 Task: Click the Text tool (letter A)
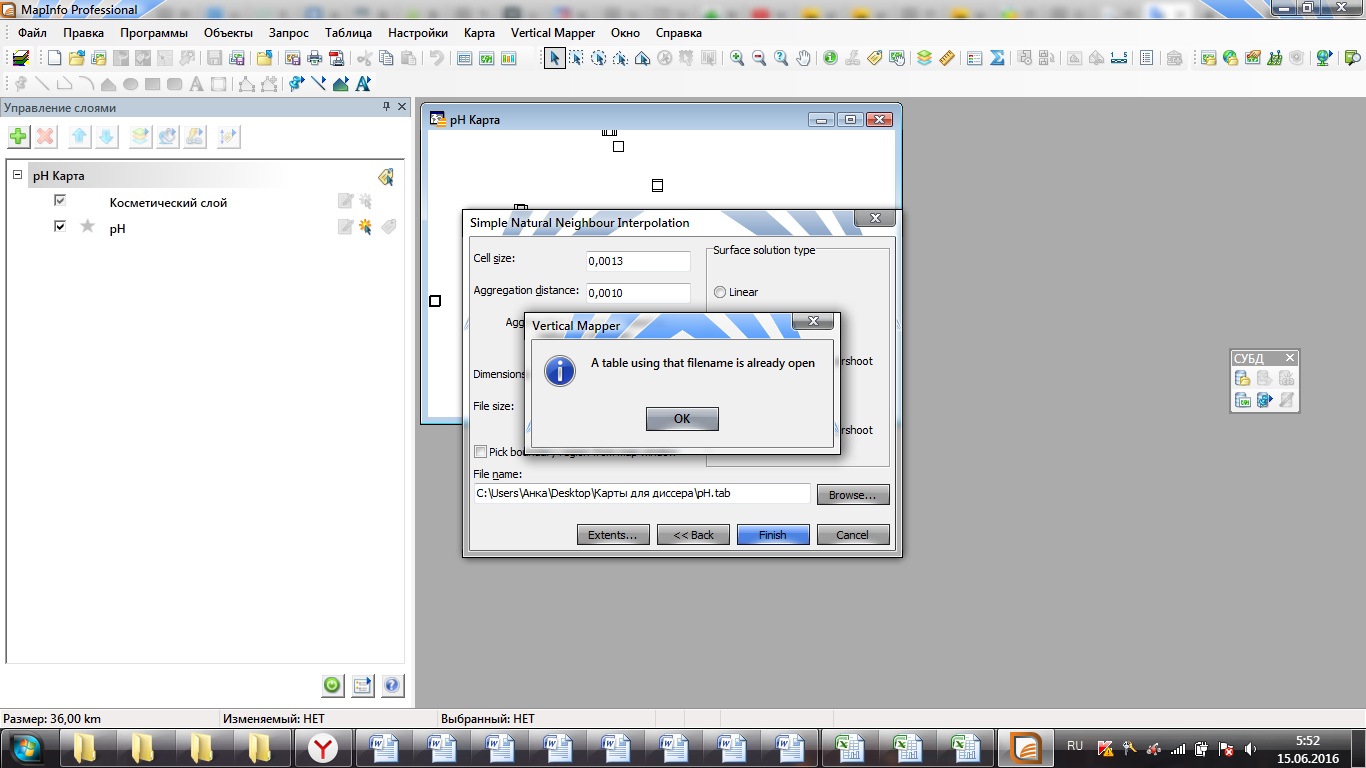click(196, 84)
